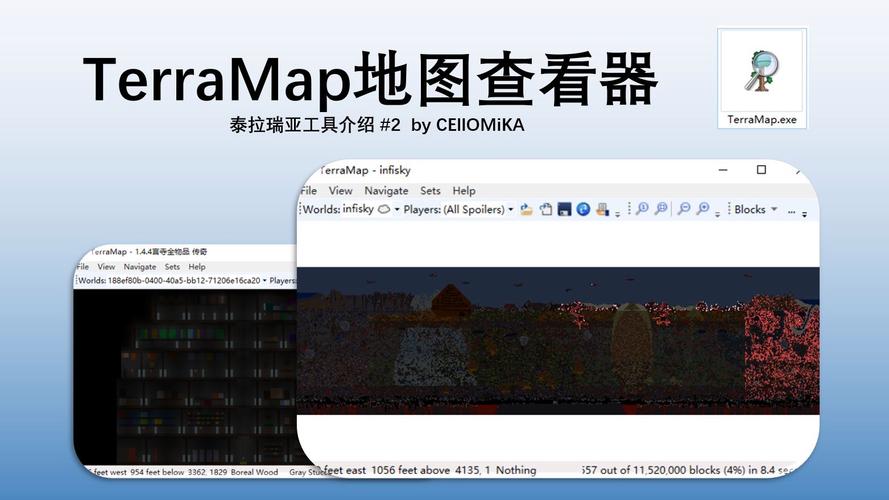Click the dark map view in the 1.4.4 back window
Viewport: 889px width, 500px height.
tap(185, 377)
